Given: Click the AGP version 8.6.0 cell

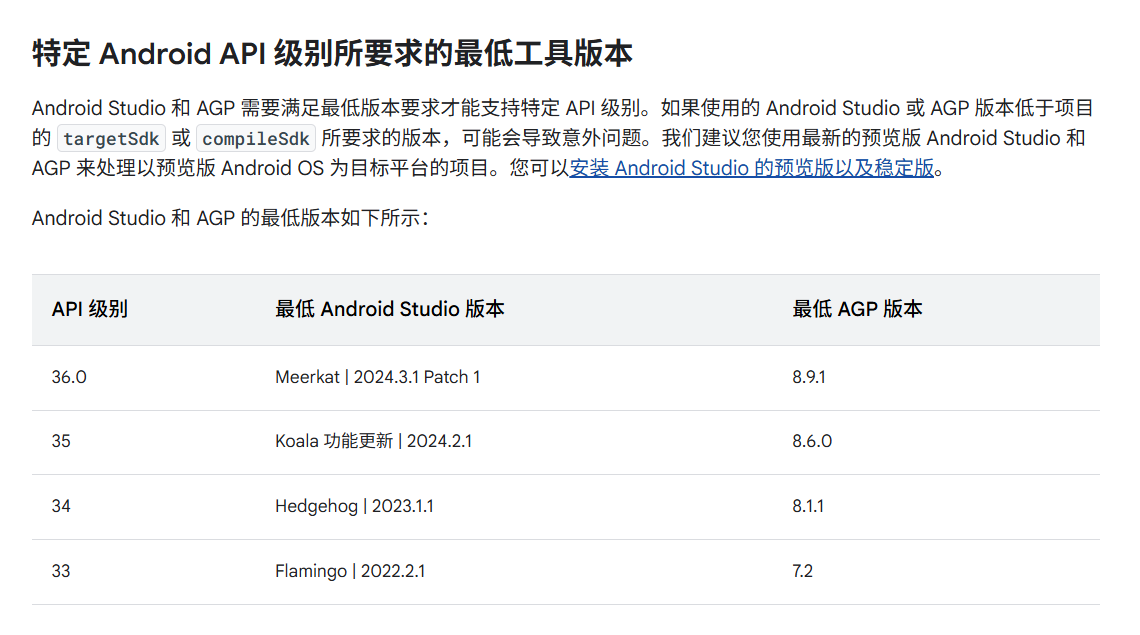Looking at the screenshot, I should pyautogui.click(x=811, y=441).
